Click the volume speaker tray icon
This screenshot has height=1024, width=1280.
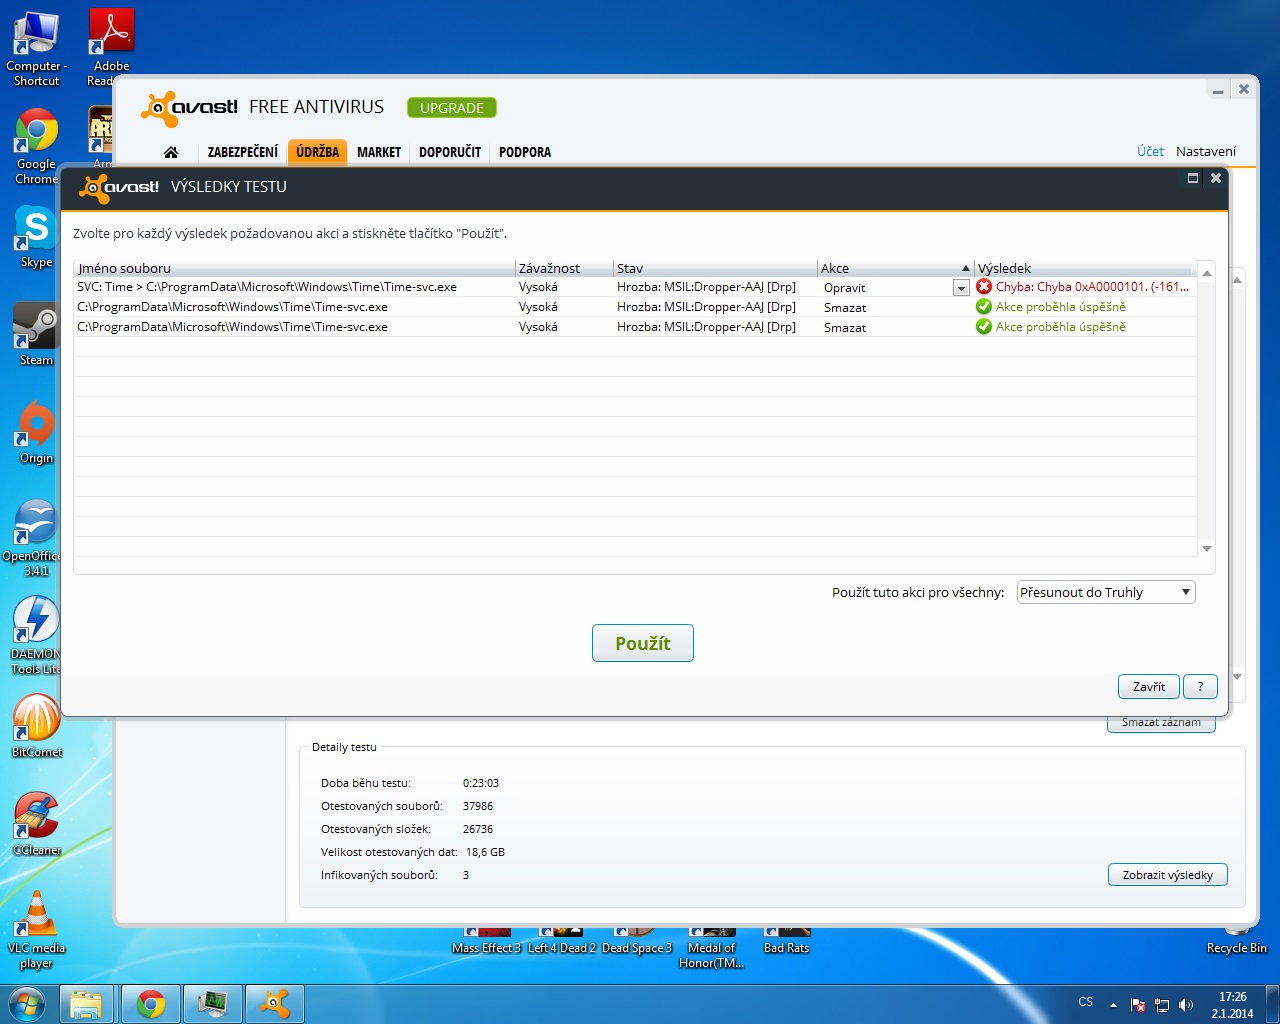(x=1186, y=1005)
